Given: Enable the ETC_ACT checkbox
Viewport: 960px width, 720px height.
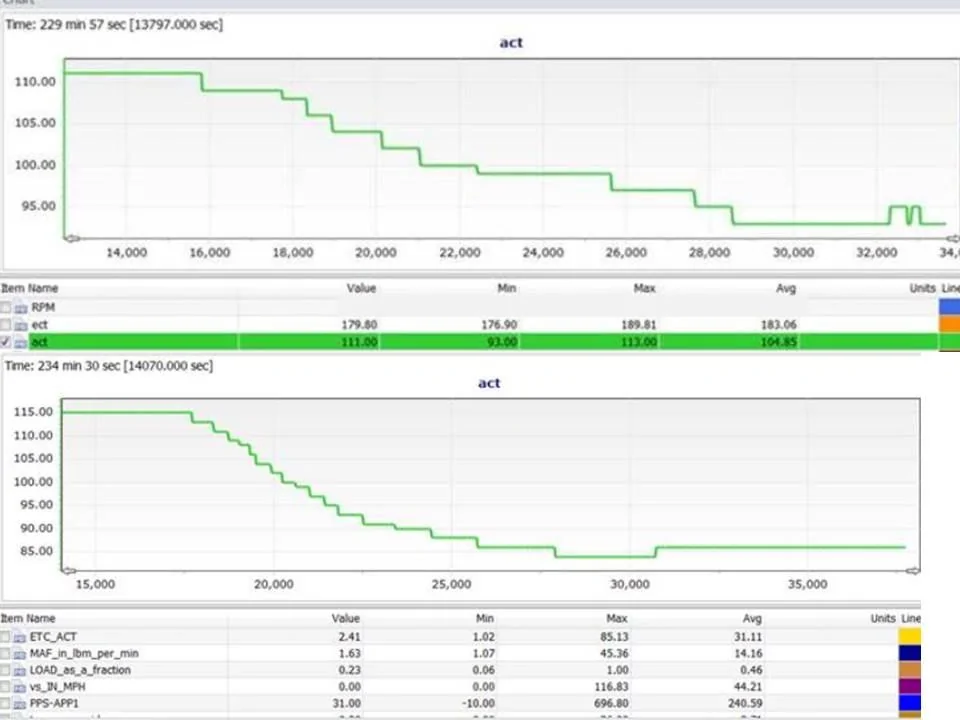Looking at the screenshot, I should click(x=6, y=637).
